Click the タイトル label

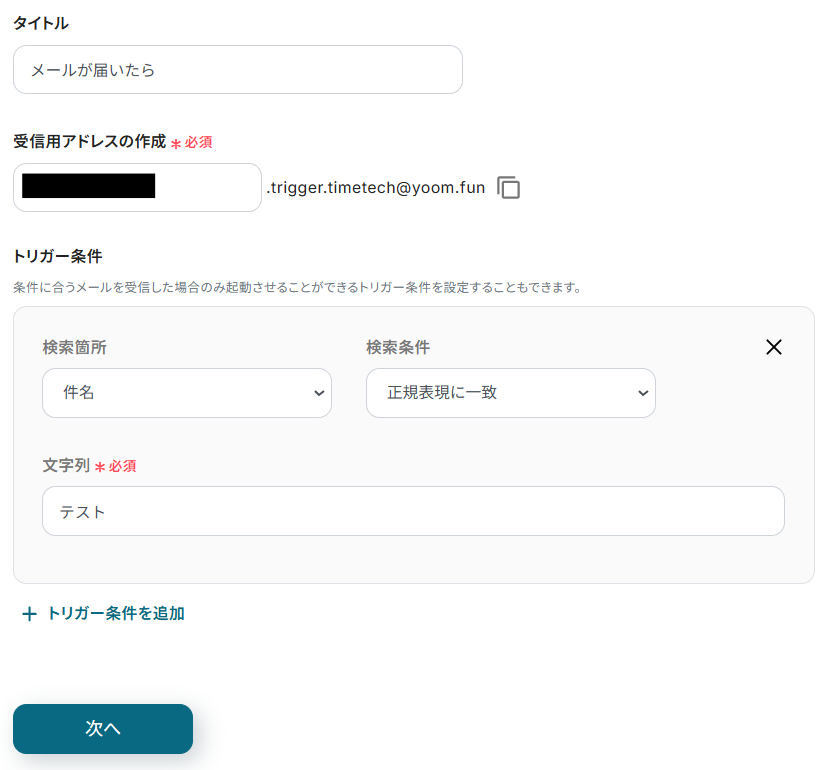[x=41, y=23]
